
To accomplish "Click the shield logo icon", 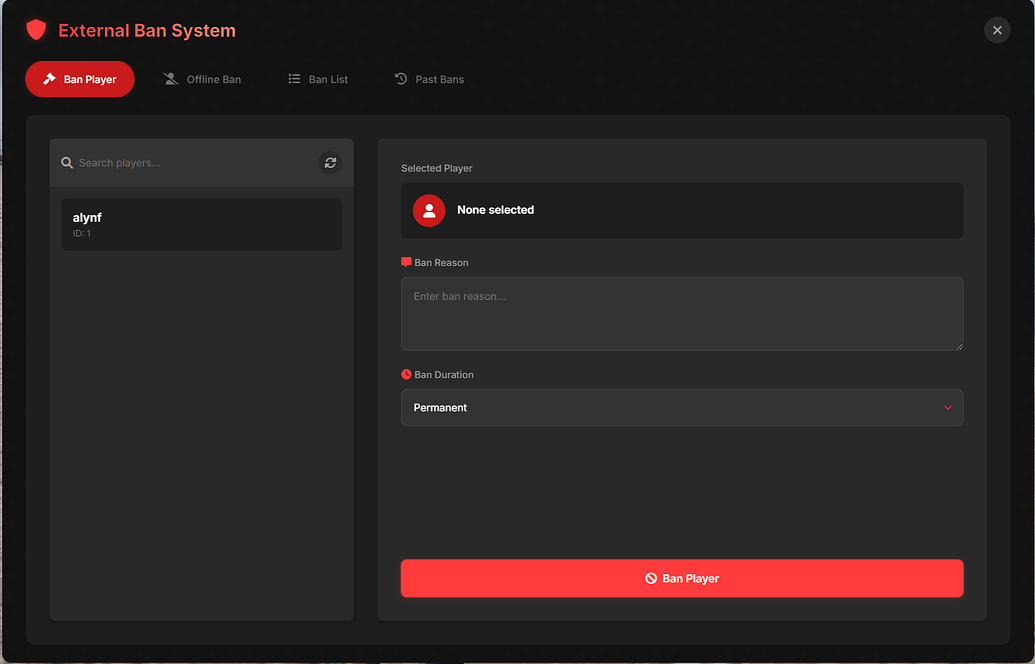I will (36, 30).
